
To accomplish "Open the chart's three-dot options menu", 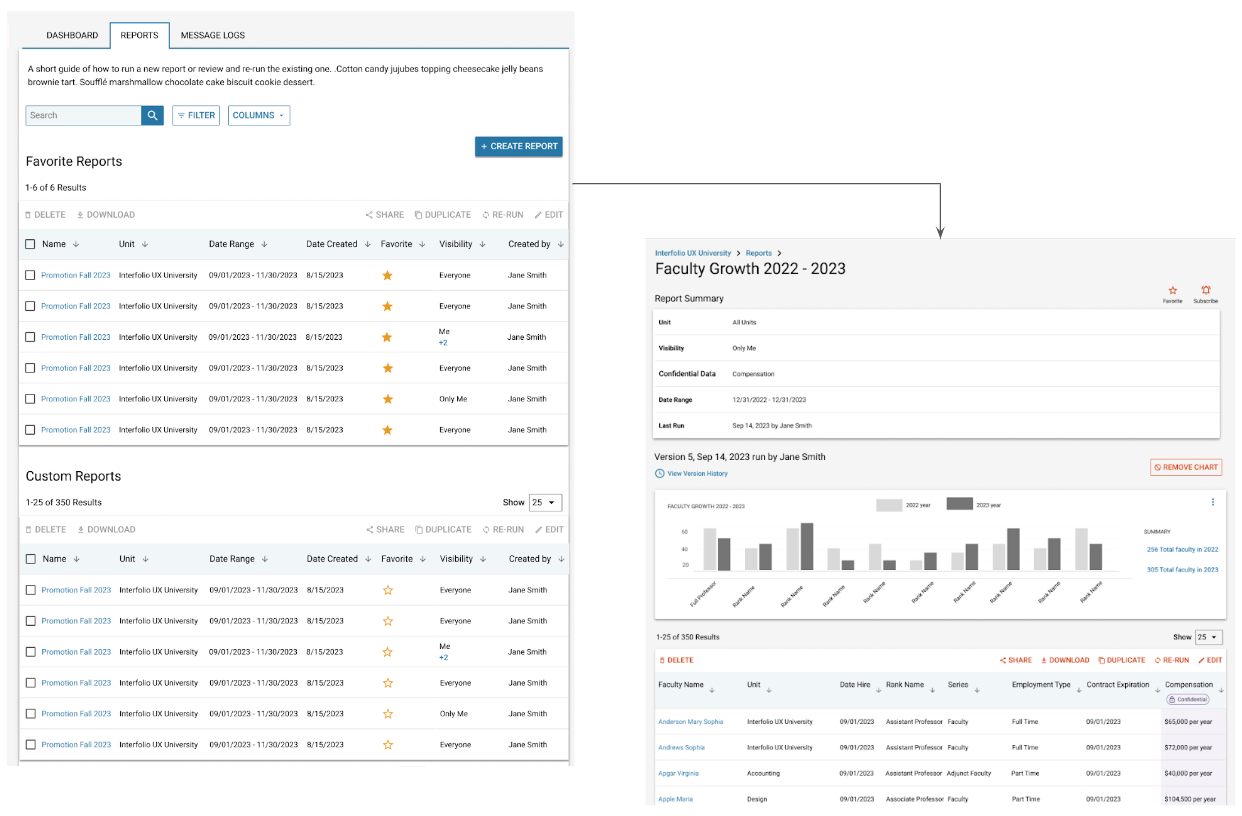I will tap(1212, 502).
